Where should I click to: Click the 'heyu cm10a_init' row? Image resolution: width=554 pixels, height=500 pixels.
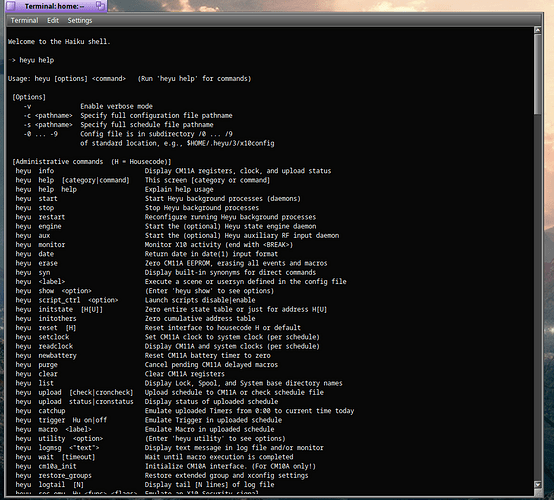tap(166, 466)
